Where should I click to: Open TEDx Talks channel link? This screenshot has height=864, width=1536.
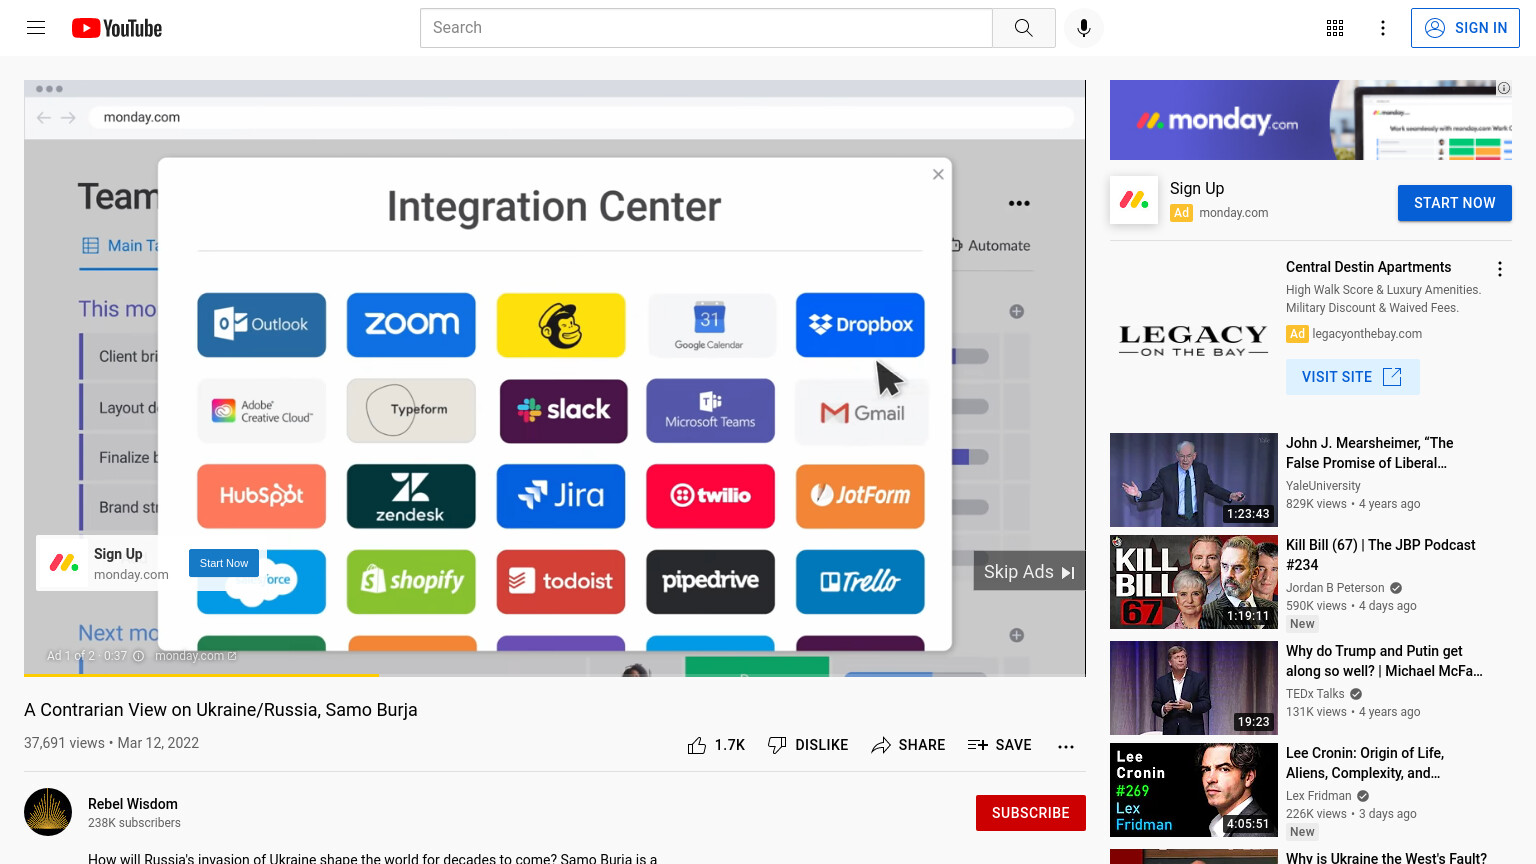tap(1315, 694)
